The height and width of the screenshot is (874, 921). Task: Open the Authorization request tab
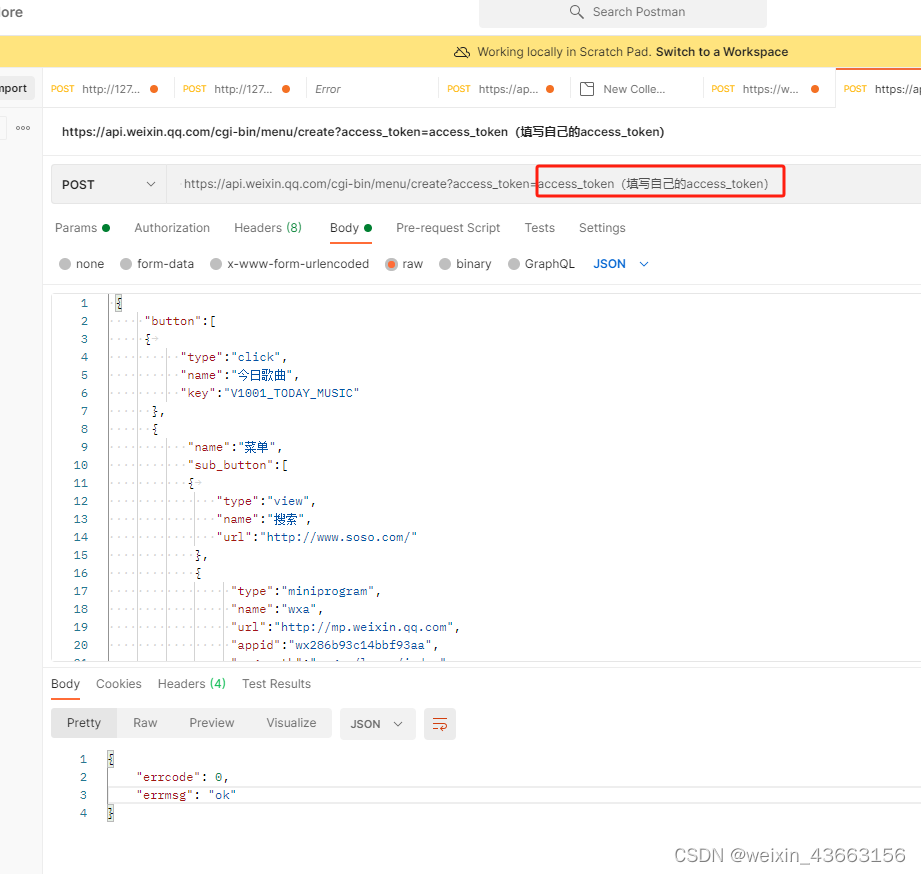tap(172, 228)
